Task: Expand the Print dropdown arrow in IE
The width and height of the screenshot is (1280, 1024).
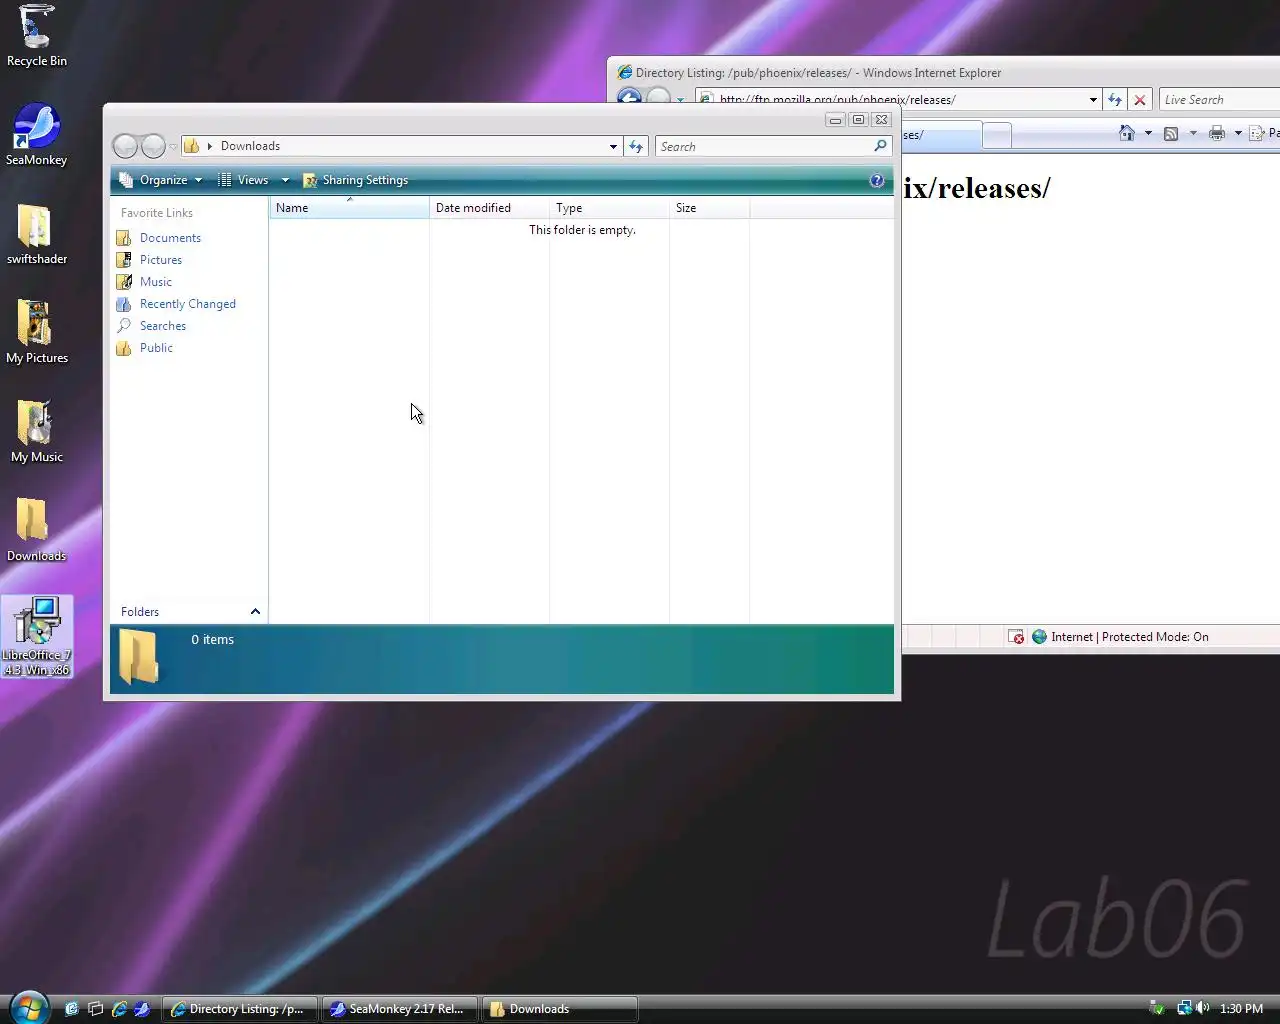Action: [1238, 133]
